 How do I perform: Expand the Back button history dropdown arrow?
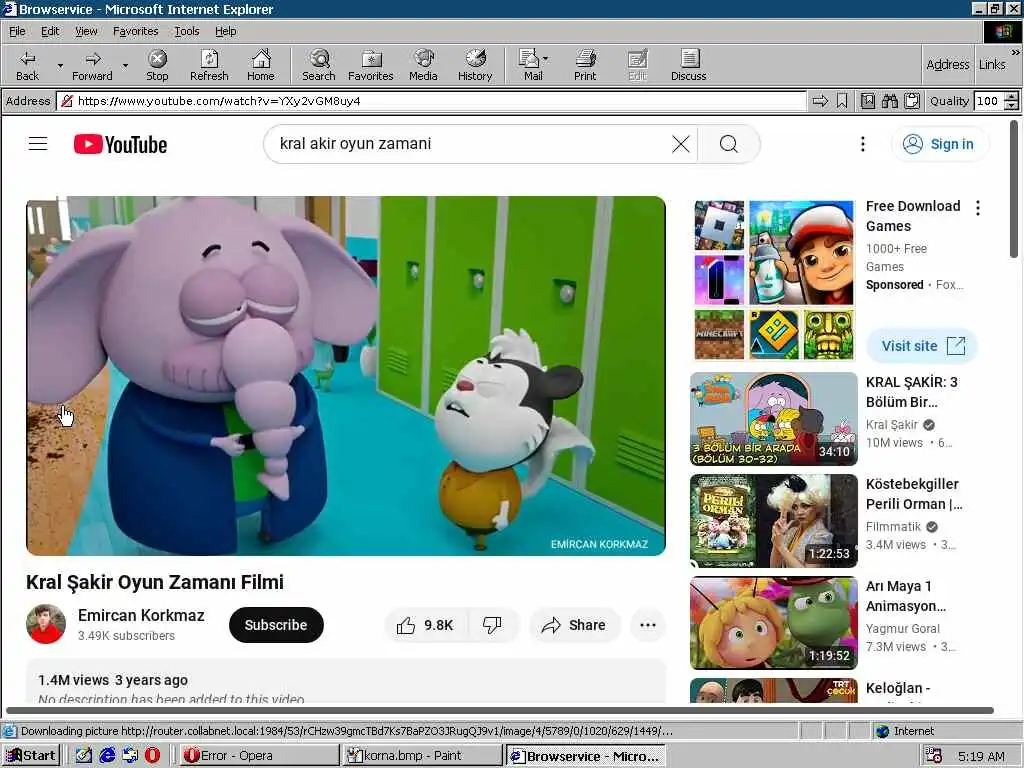click(x=60, y=65)
